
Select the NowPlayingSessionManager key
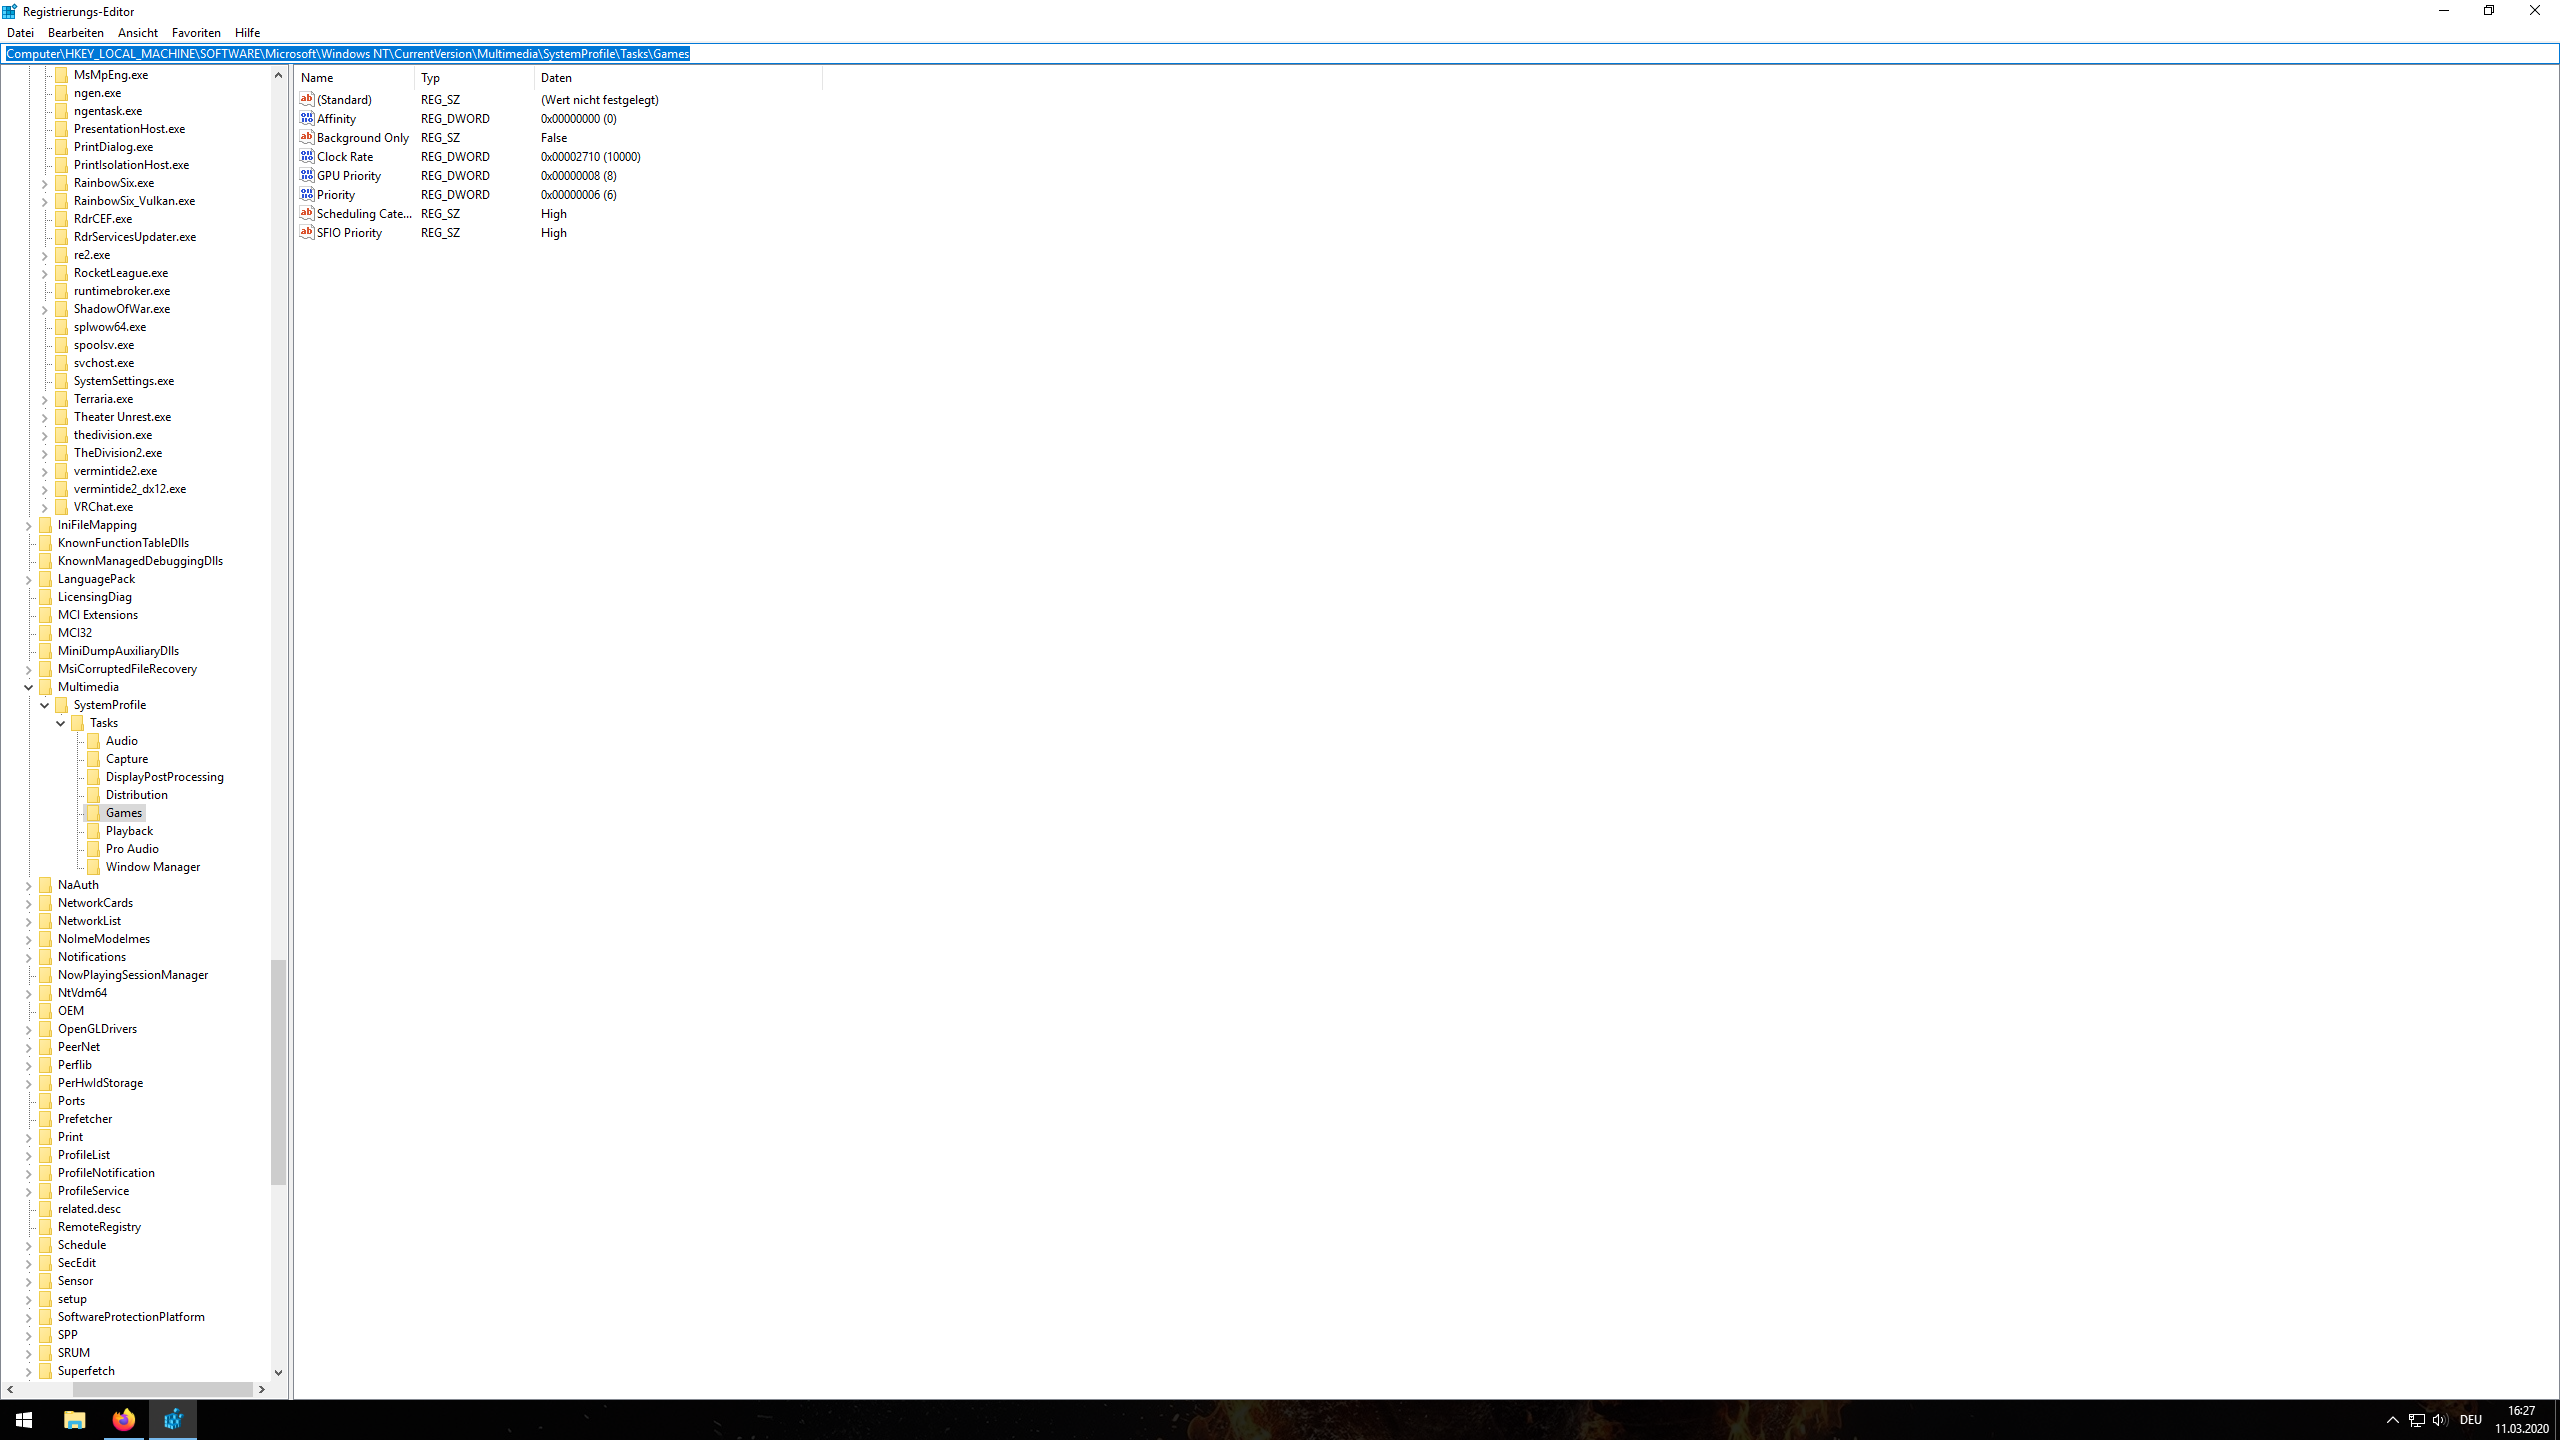coord(133,975)
